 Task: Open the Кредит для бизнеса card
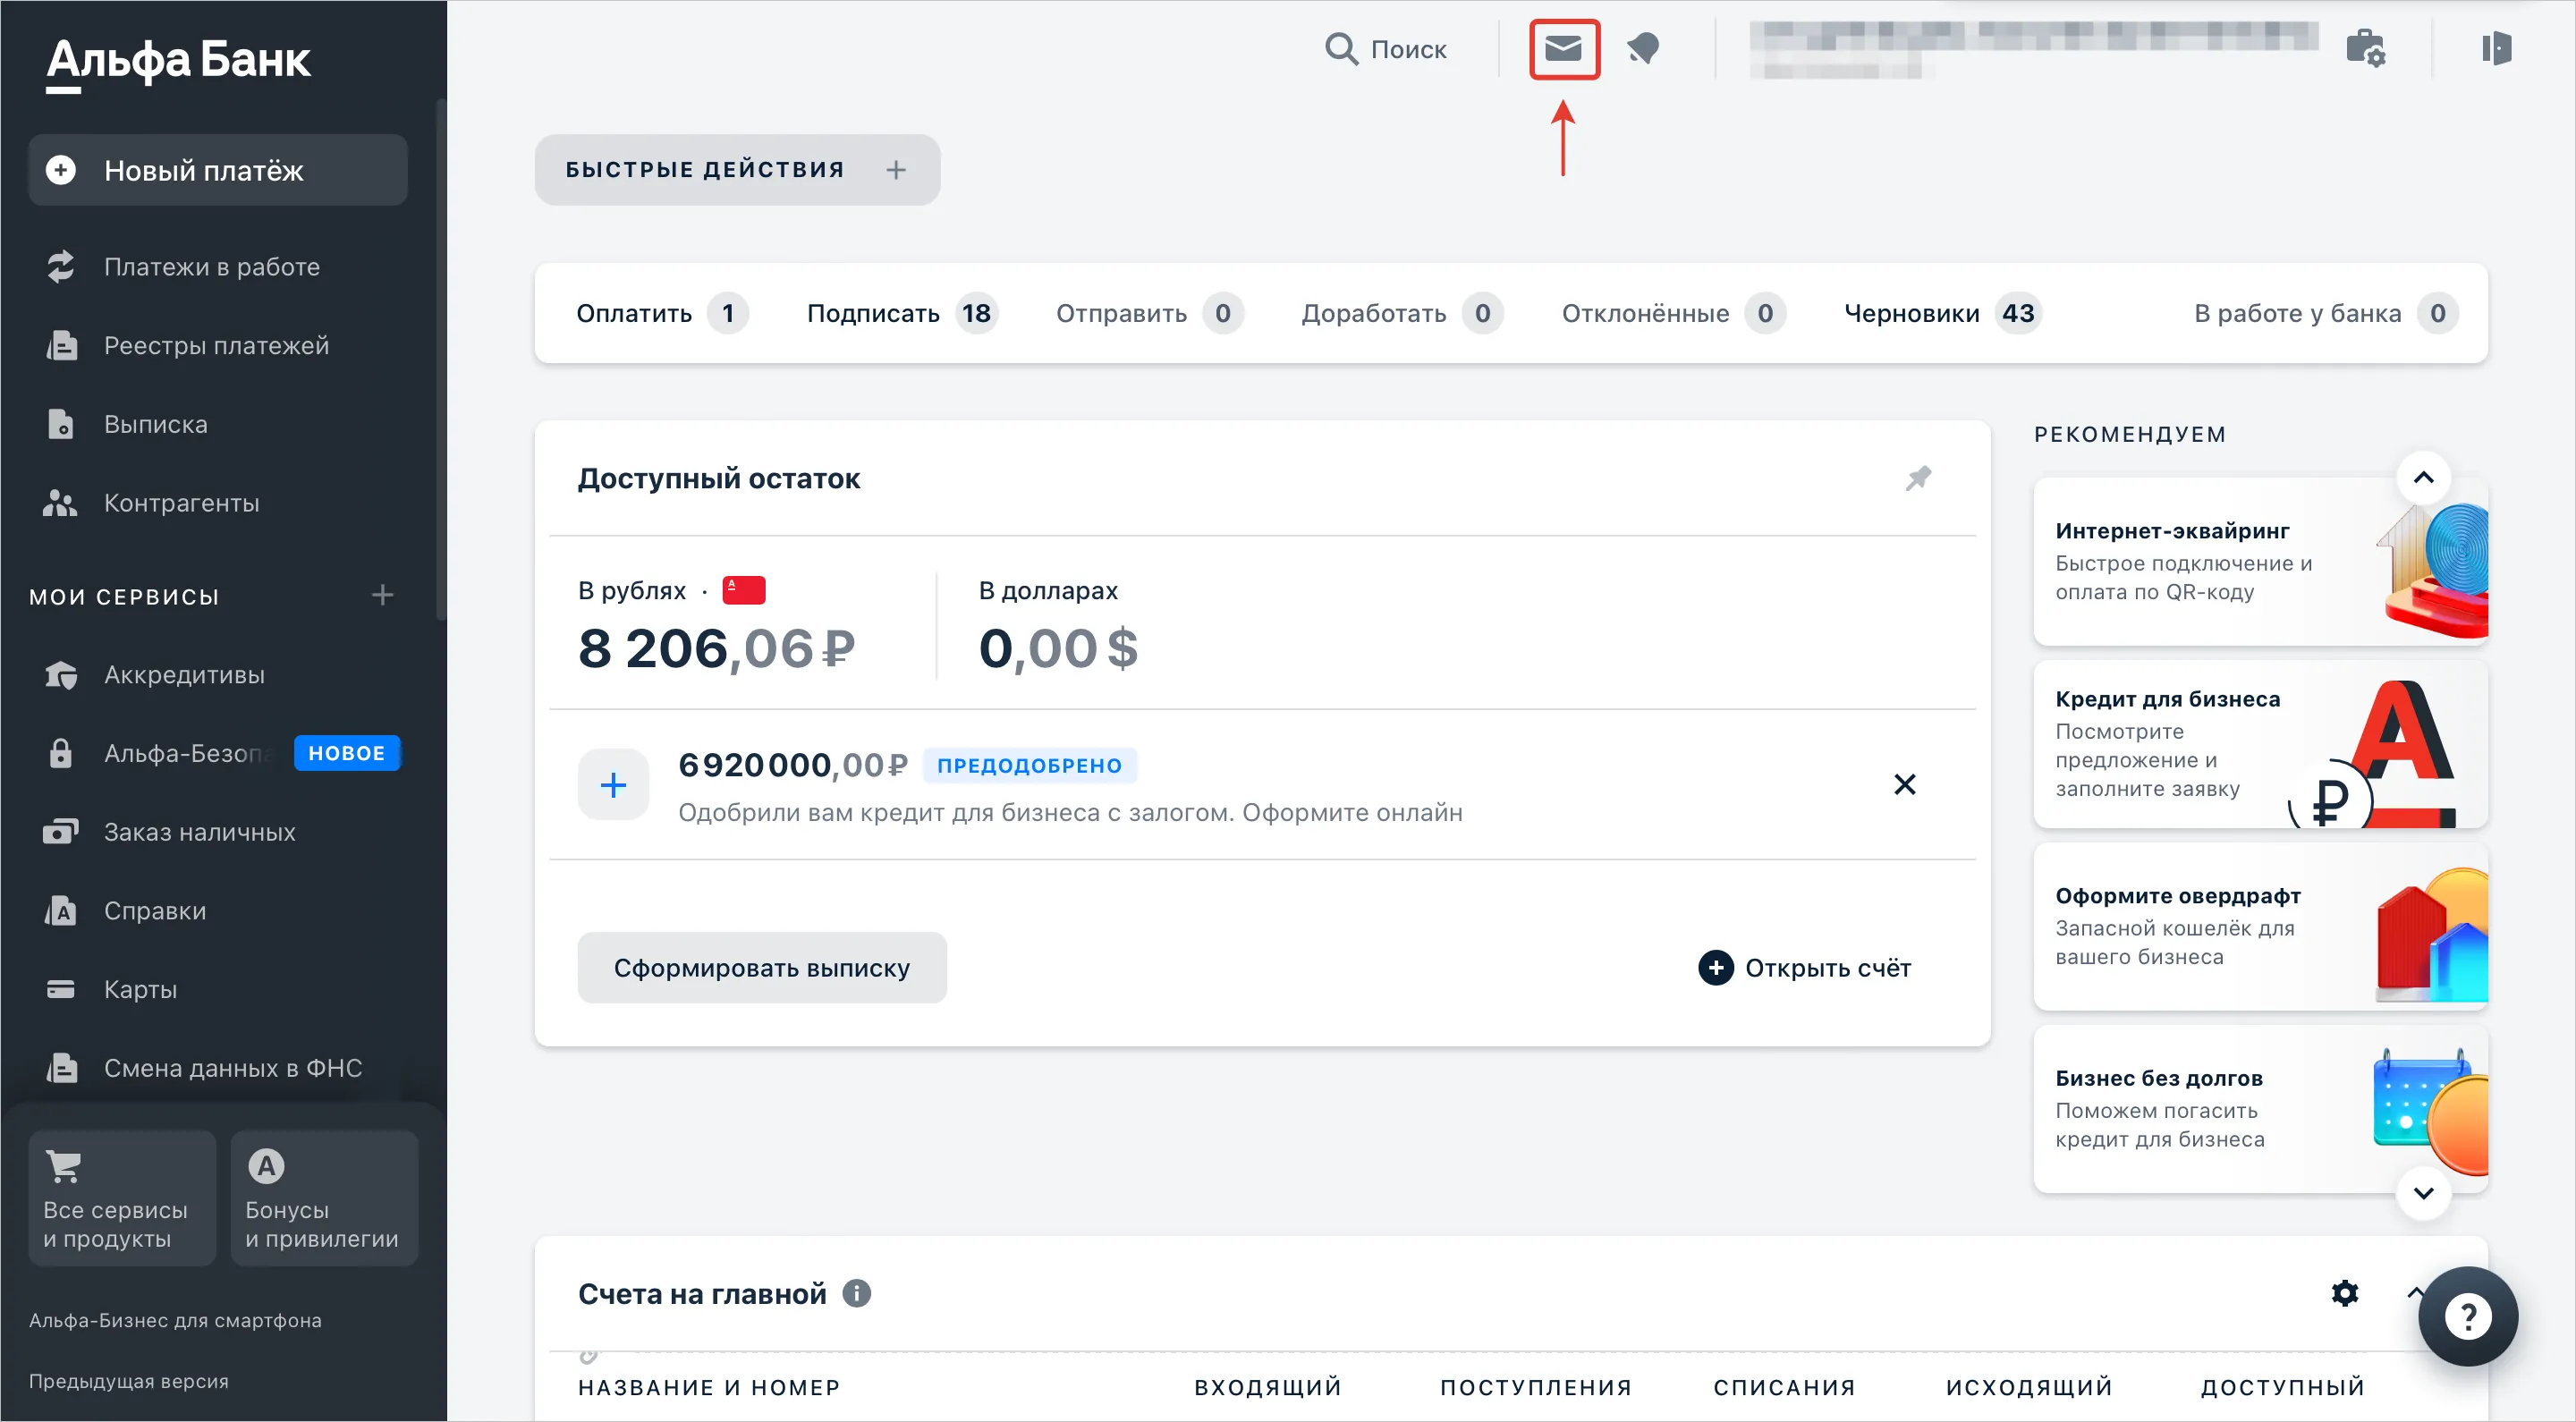click(2260, 744)
